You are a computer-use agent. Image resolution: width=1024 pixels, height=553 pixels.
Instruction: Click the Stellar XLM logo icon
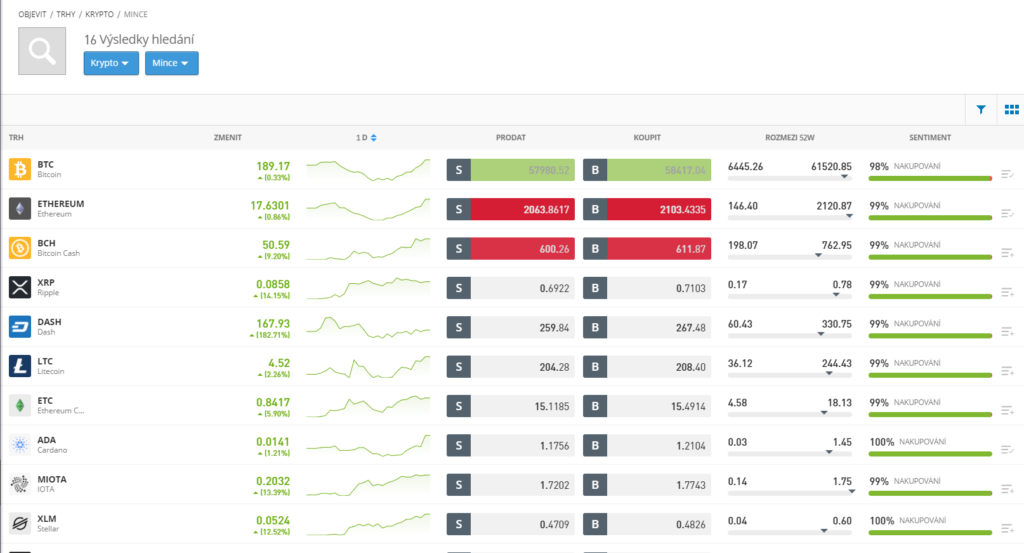[20, 524]
